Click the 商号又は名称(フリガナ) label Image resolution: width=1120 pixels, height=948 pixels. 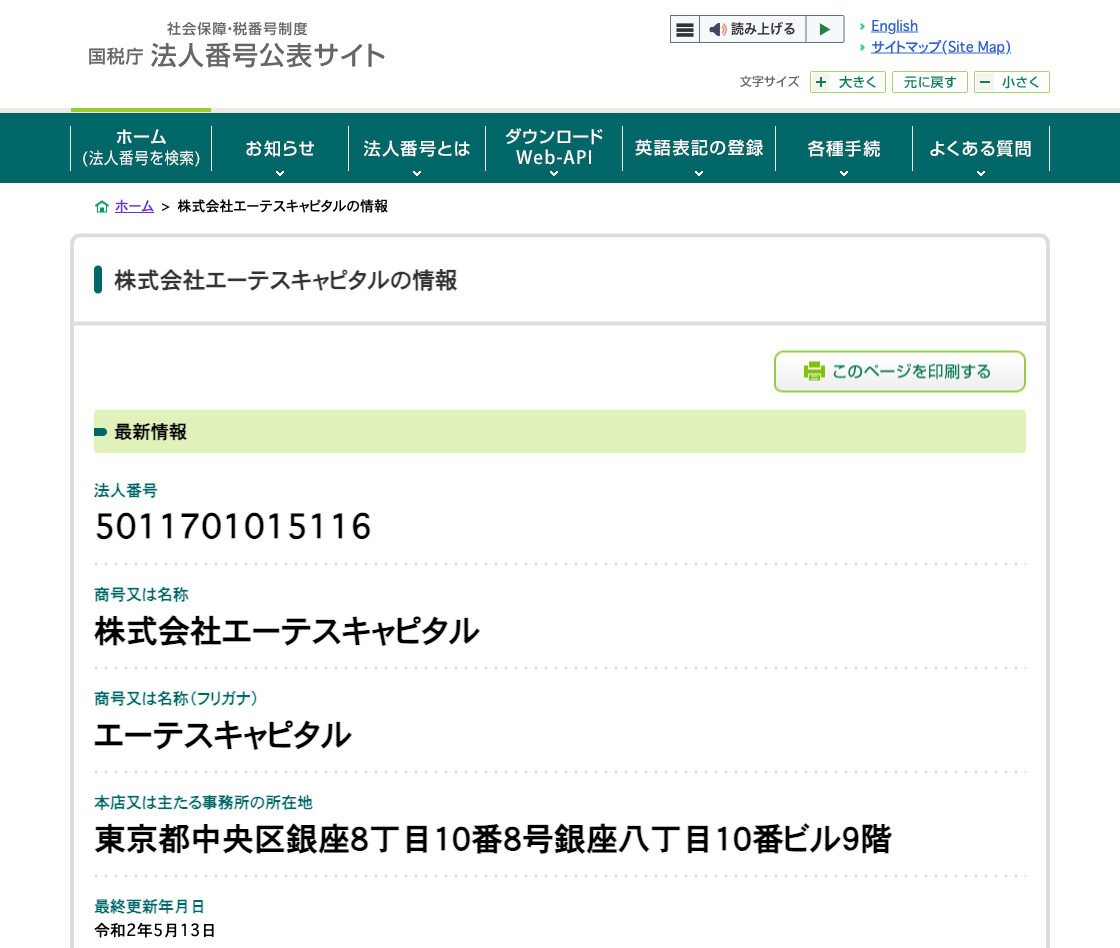[176, 698]
